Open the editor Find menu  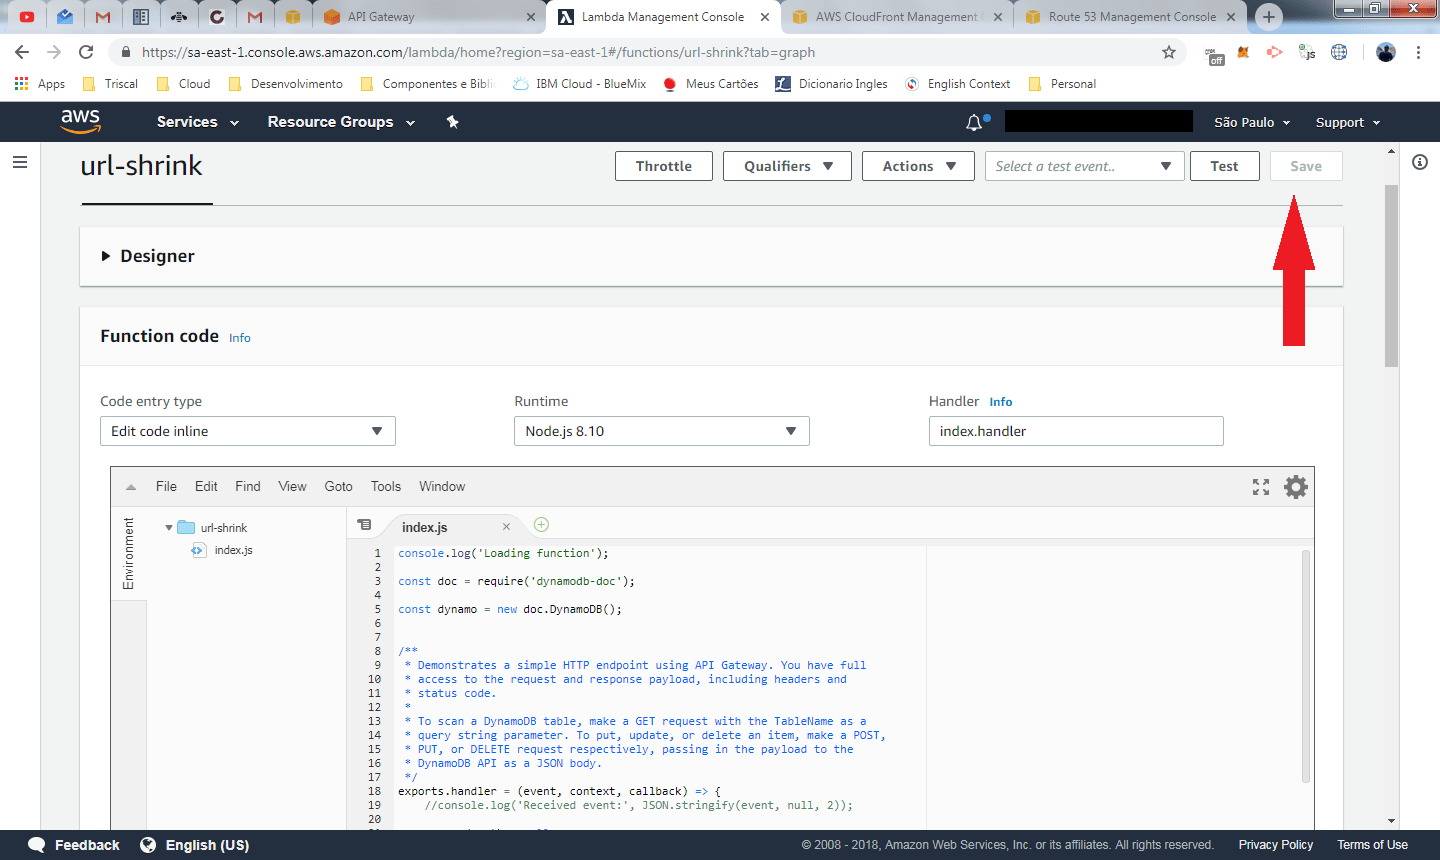tap(248, 487)
